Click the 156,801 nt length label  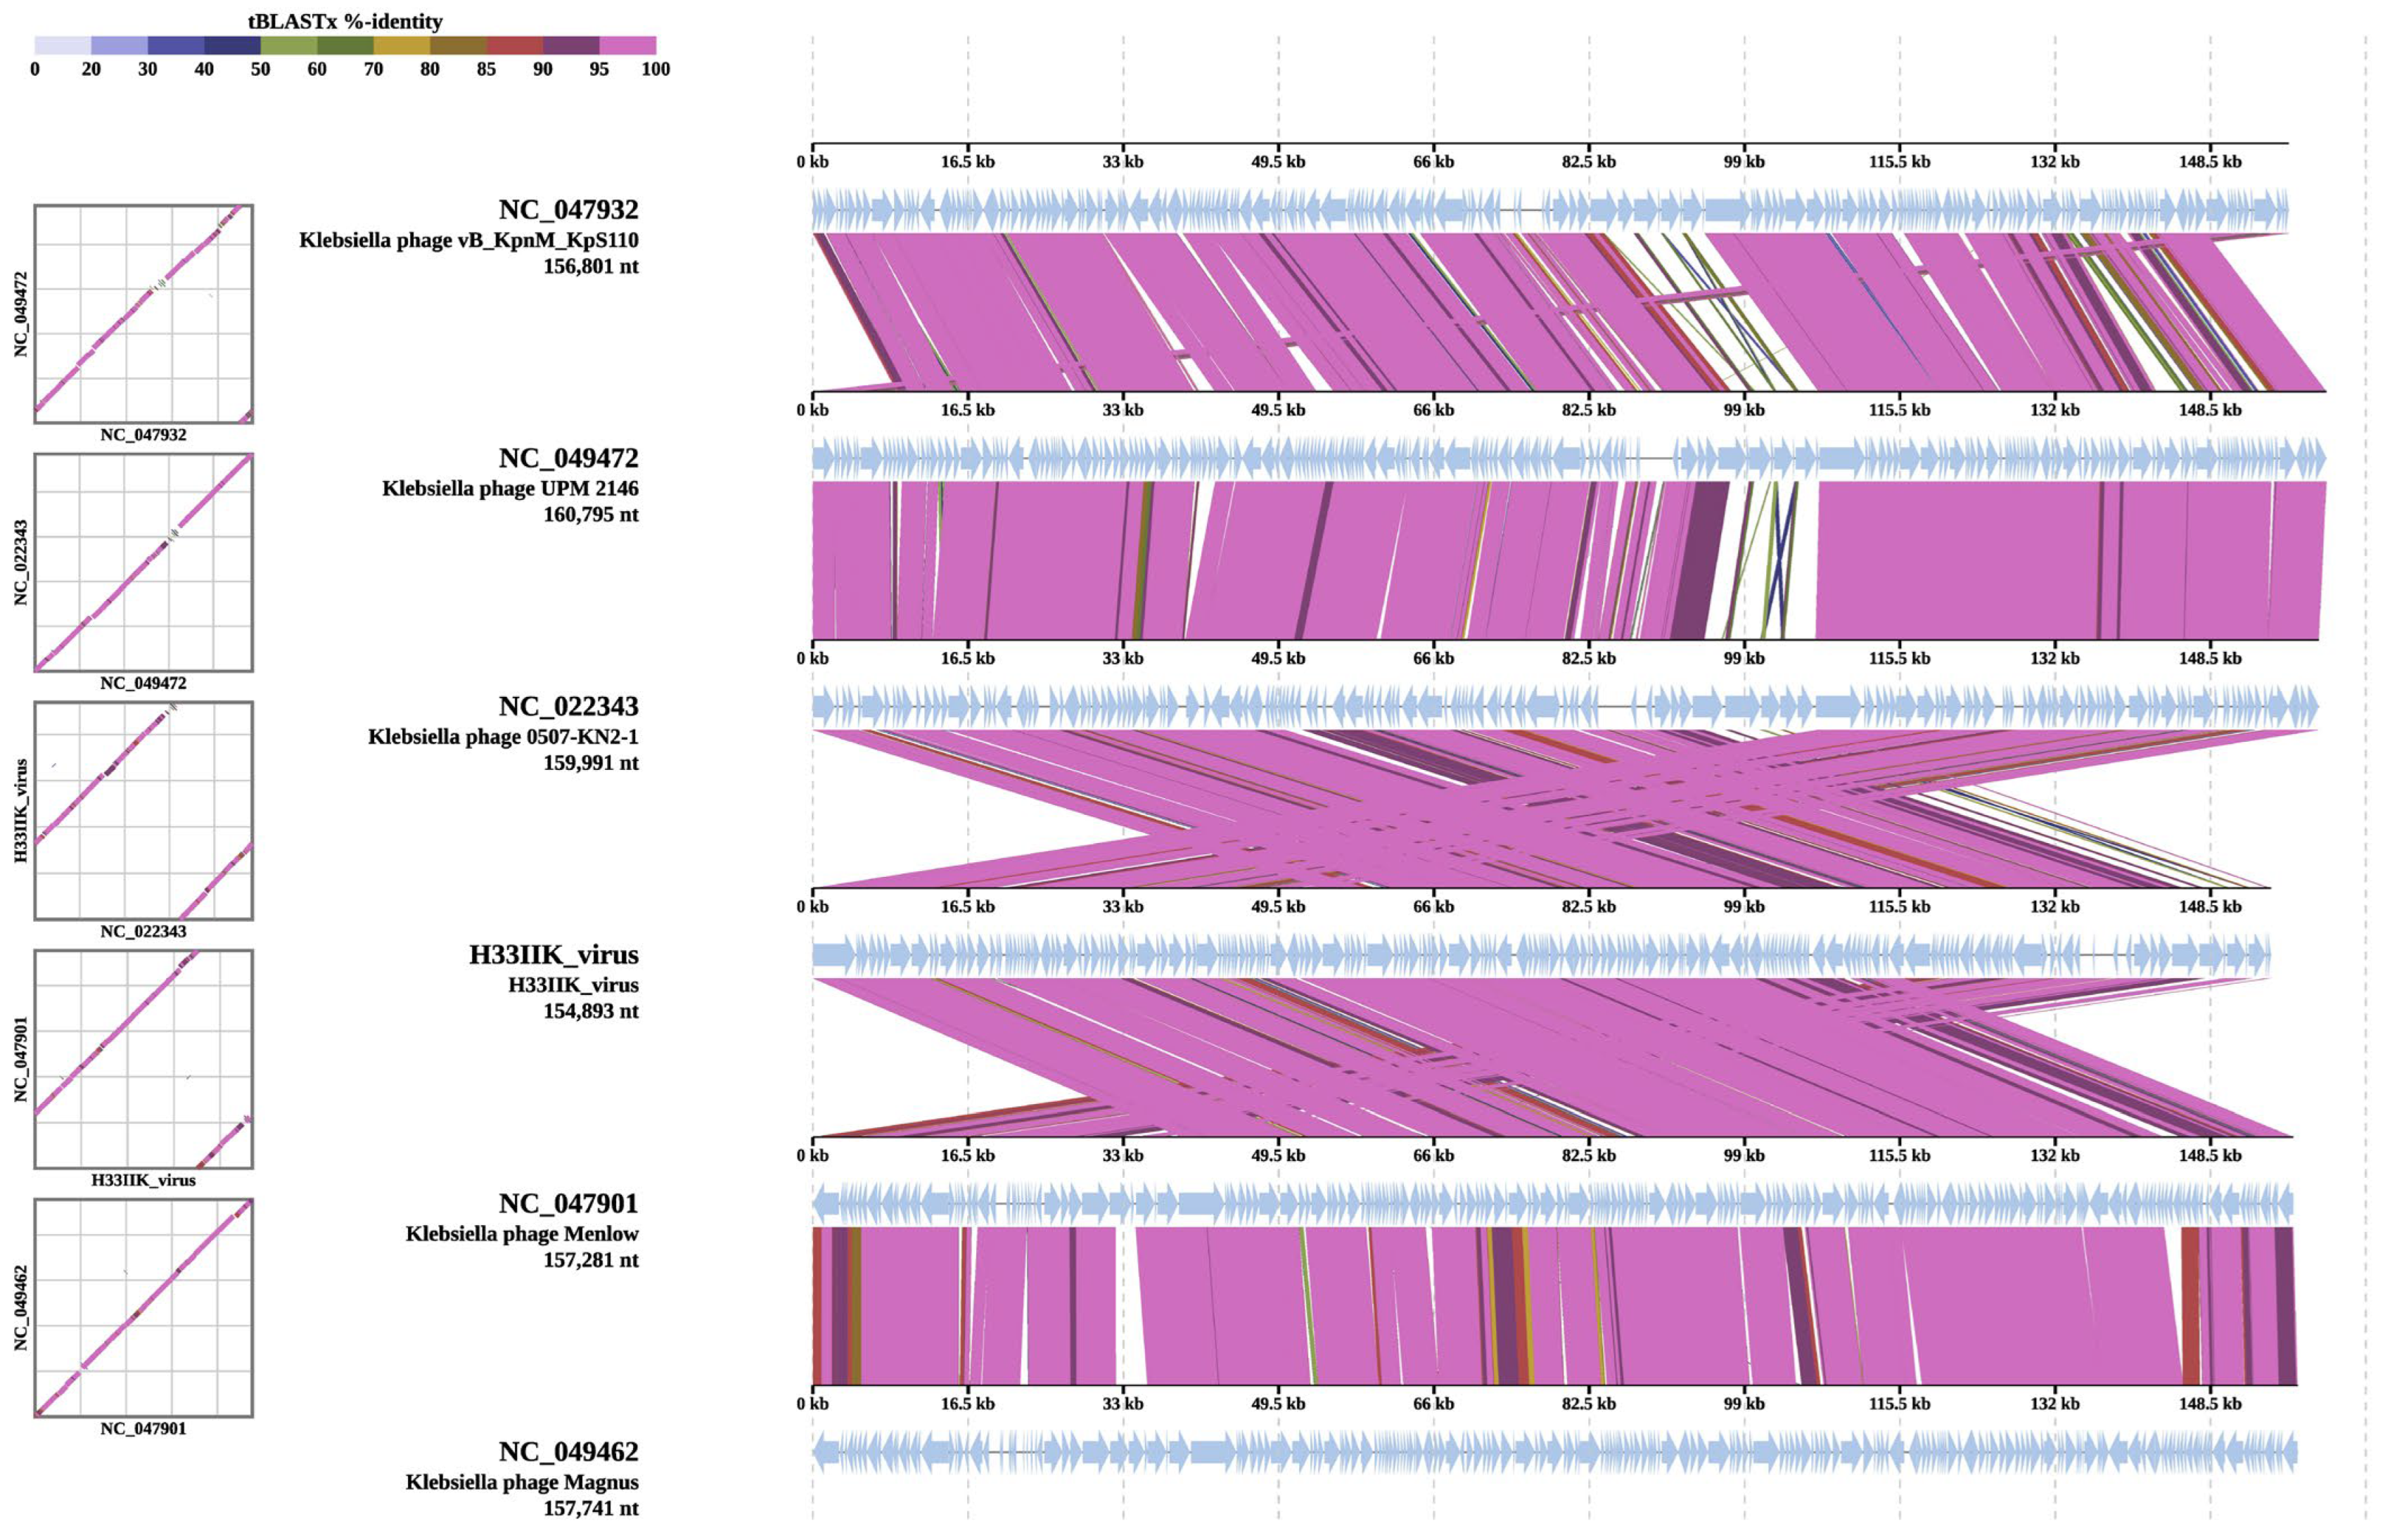tap(590, 266)
